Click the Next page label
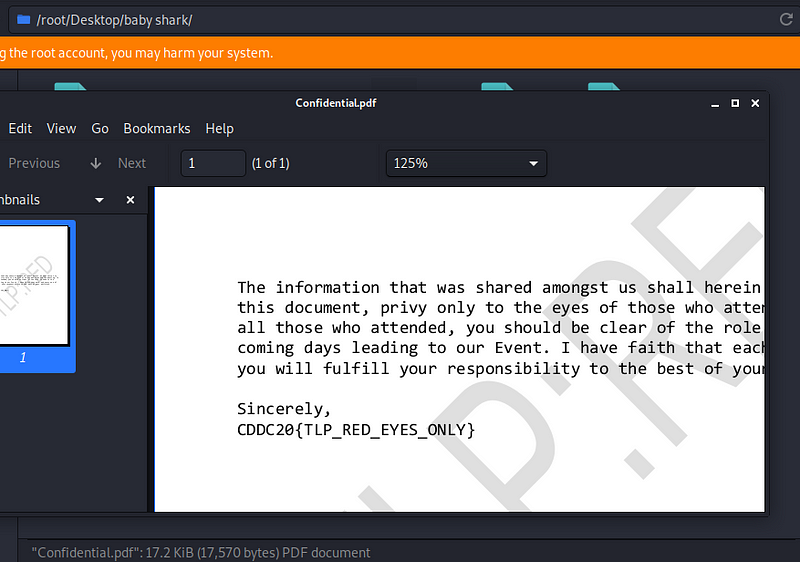Screen dimensions: 800x562 coord(132,163)
